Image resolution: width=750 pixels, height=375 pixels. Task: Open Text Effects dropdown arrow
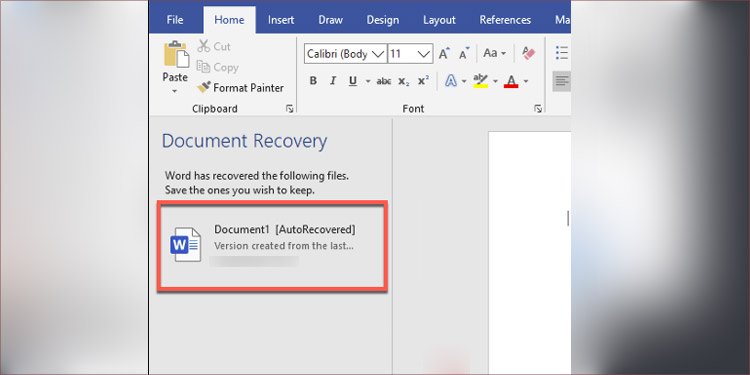pos(464,81)
